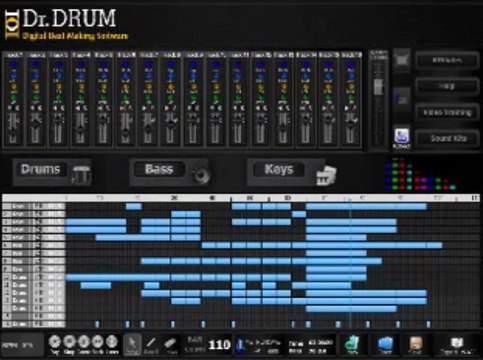Click the green knob on Track 5

pos(104,99)
